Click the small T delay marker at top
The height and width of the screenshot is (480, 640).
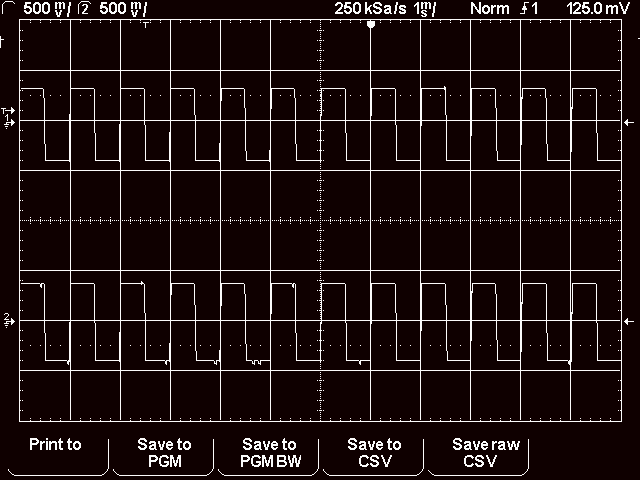pyautogui.click(x=146, y=26)
